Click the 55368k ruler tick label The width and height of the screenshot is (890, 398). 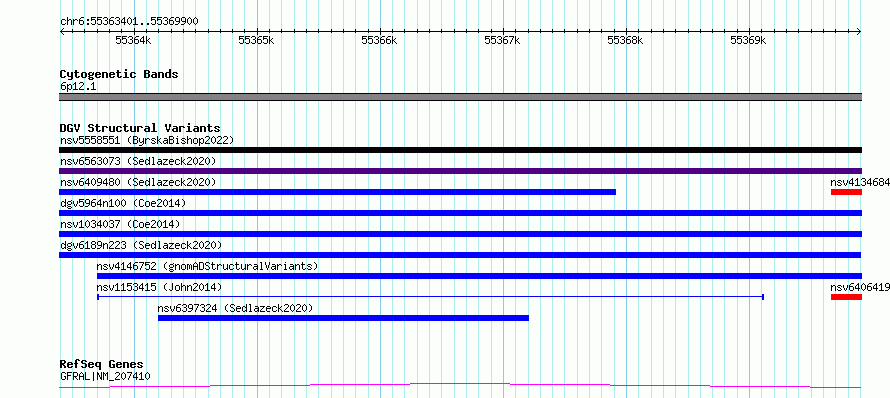625,40
